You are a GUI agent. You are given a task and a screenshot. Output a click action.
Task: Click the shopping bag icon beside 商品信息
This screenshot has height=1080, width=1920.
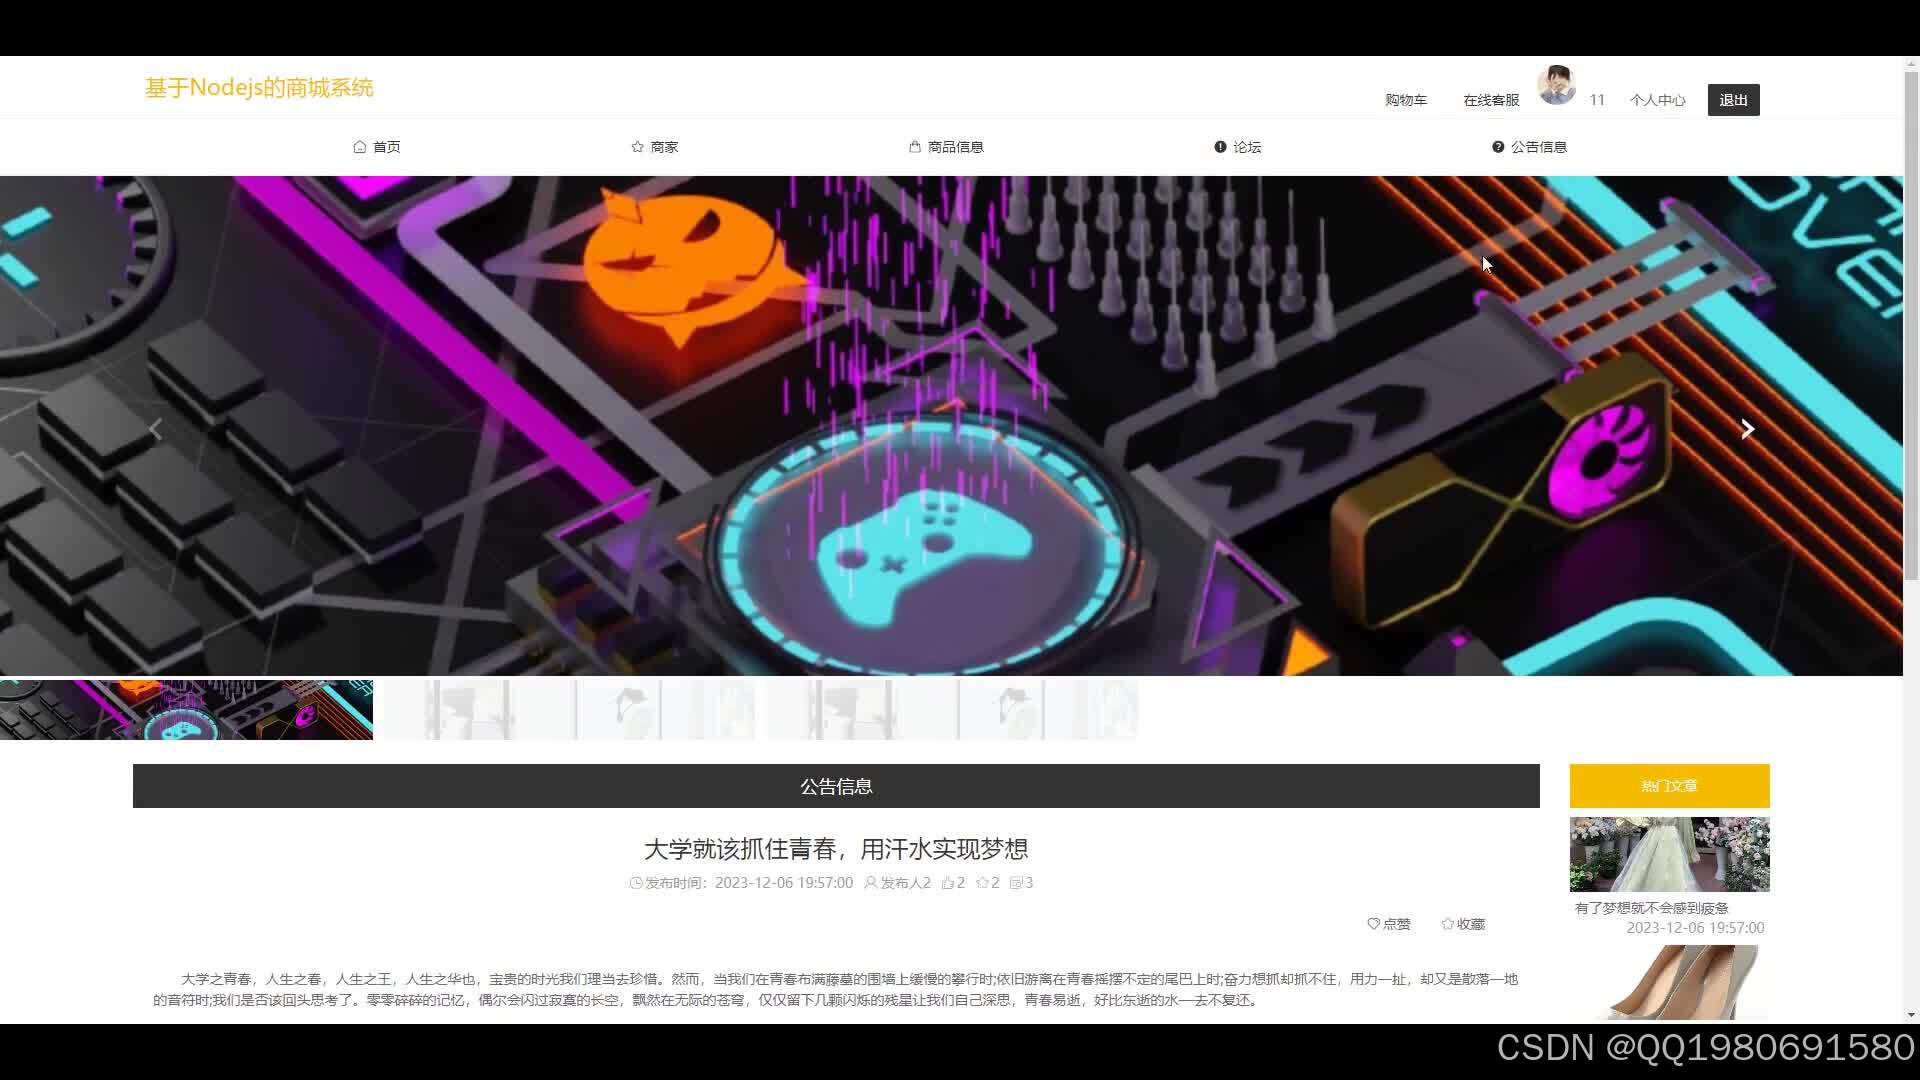pyautogui.click(x=913, y=146)
